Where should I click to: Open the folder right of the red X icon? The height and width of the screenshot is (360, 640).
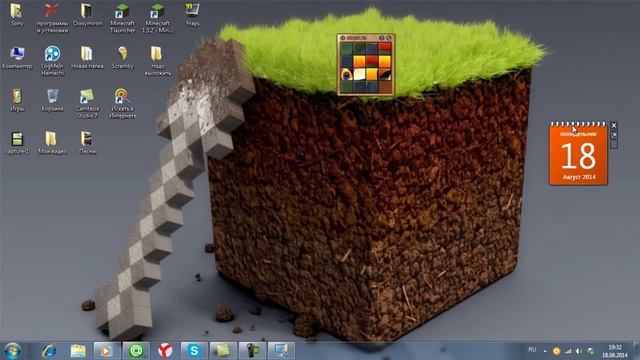click(87, 15)
